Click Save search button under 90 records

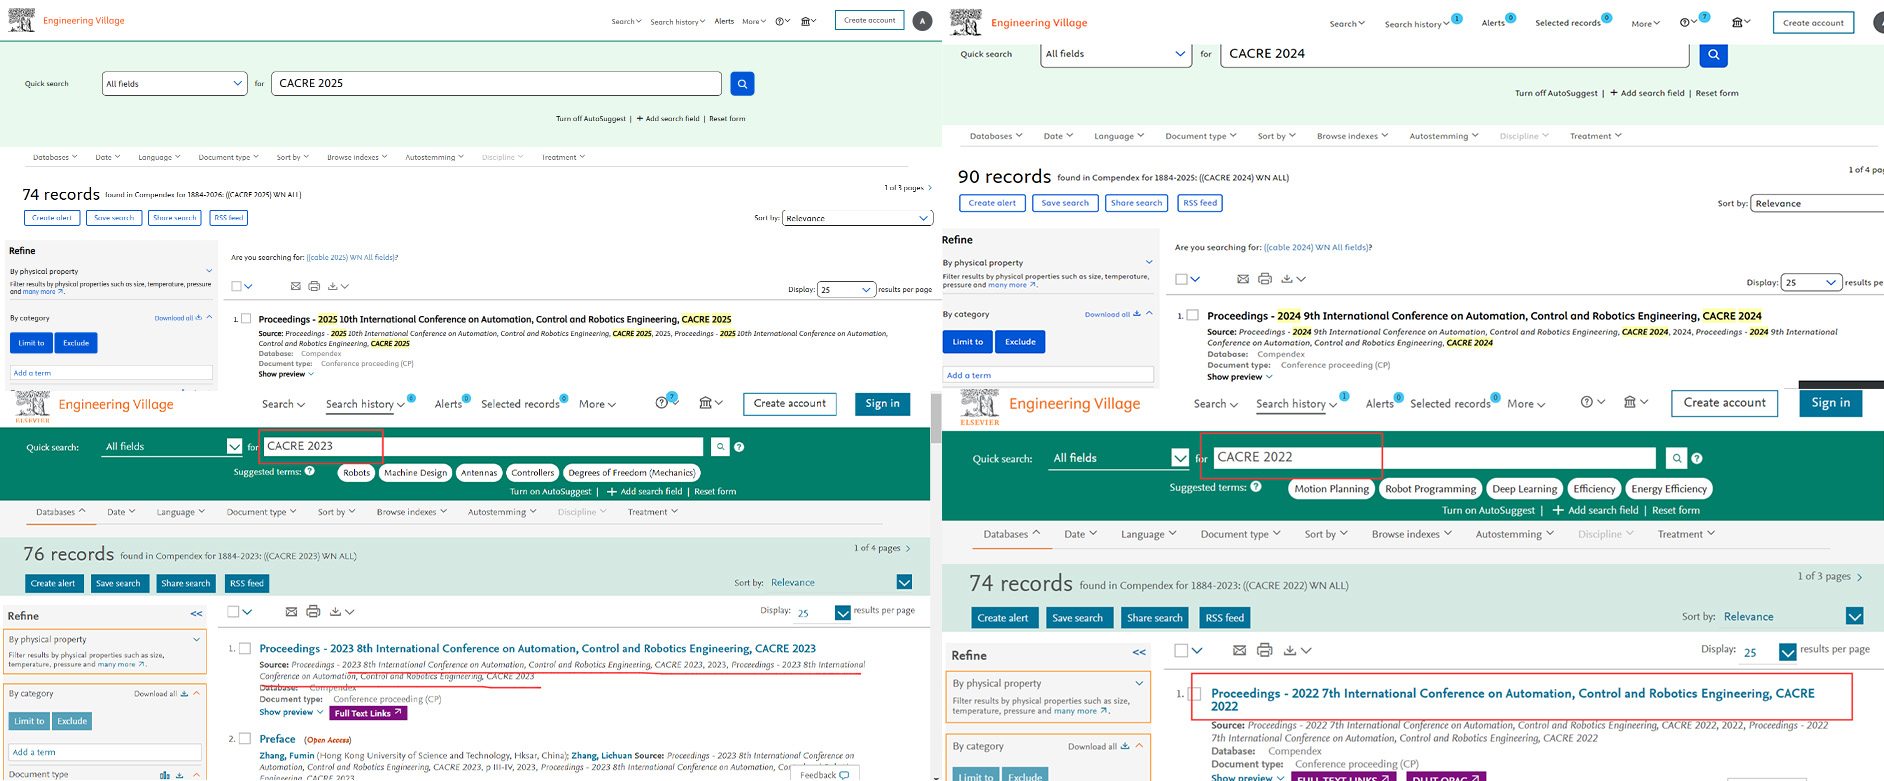point(1064,203)
